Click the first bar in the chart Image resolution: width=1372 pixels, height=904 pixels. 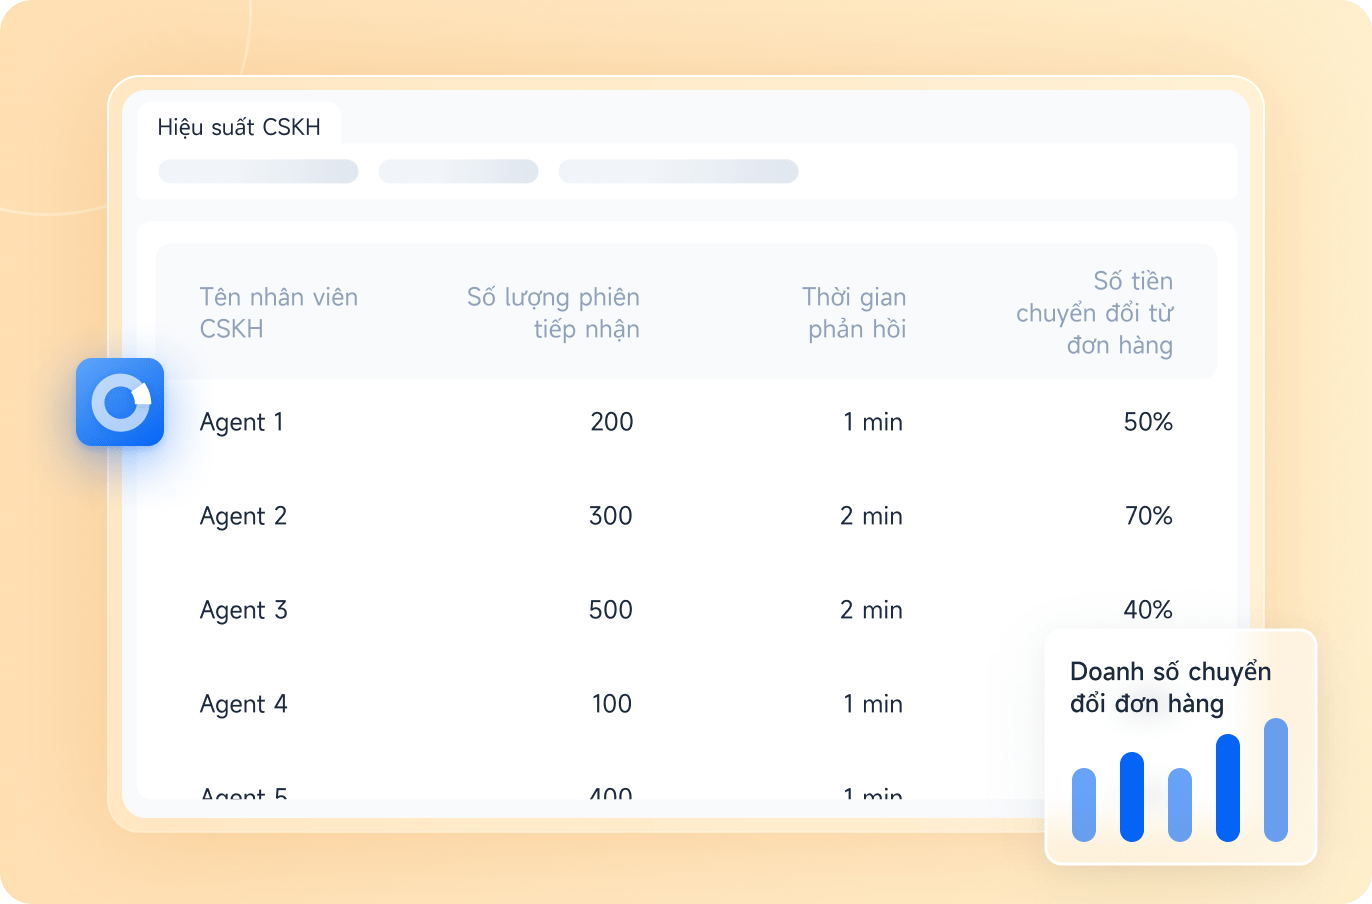tap(1084, 804)
